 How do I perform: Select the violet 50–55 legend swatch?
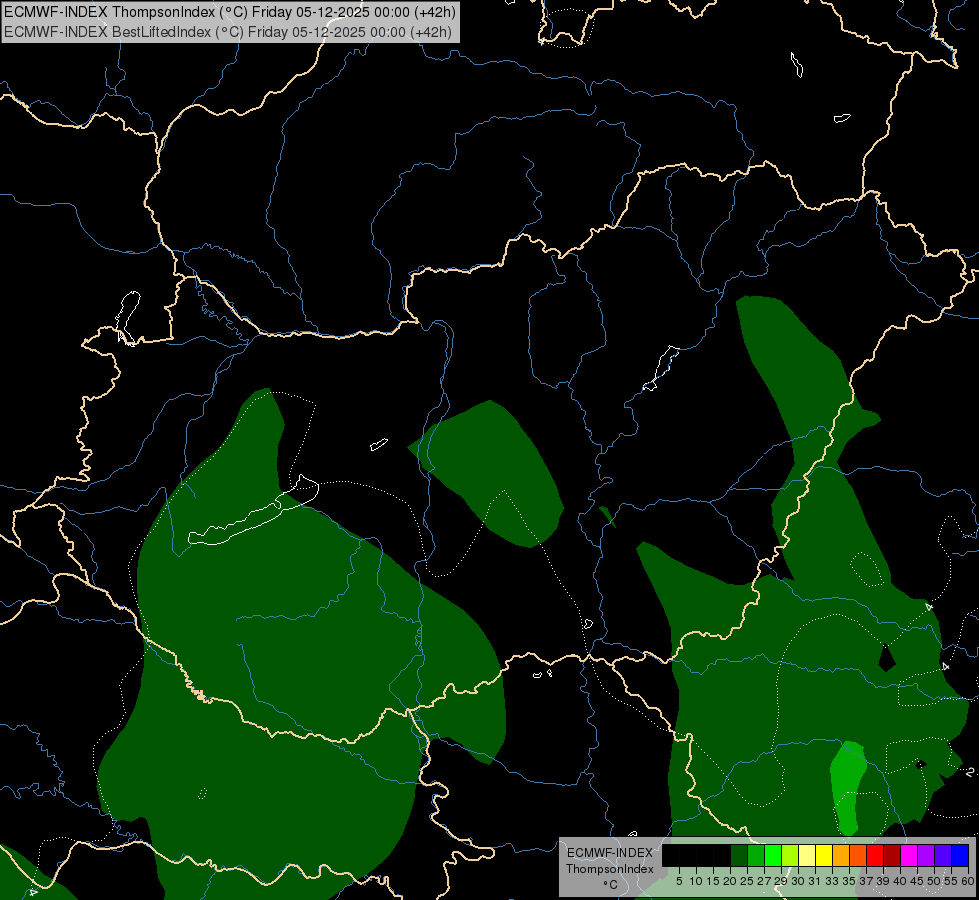[943, 855]
